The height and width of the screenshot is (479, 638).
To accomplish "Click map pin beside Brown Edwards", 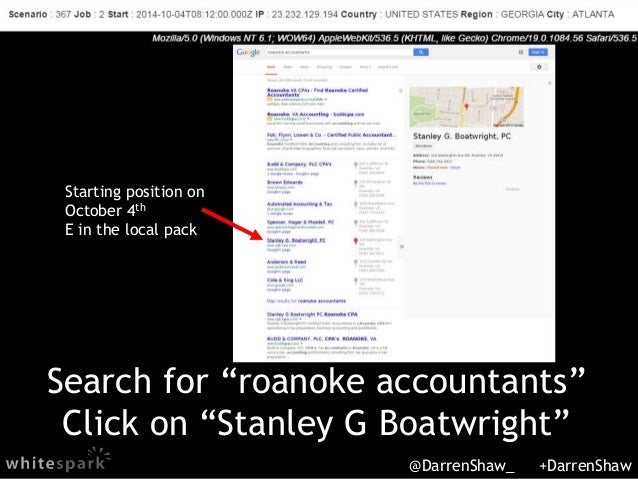I will pos(356,183).
